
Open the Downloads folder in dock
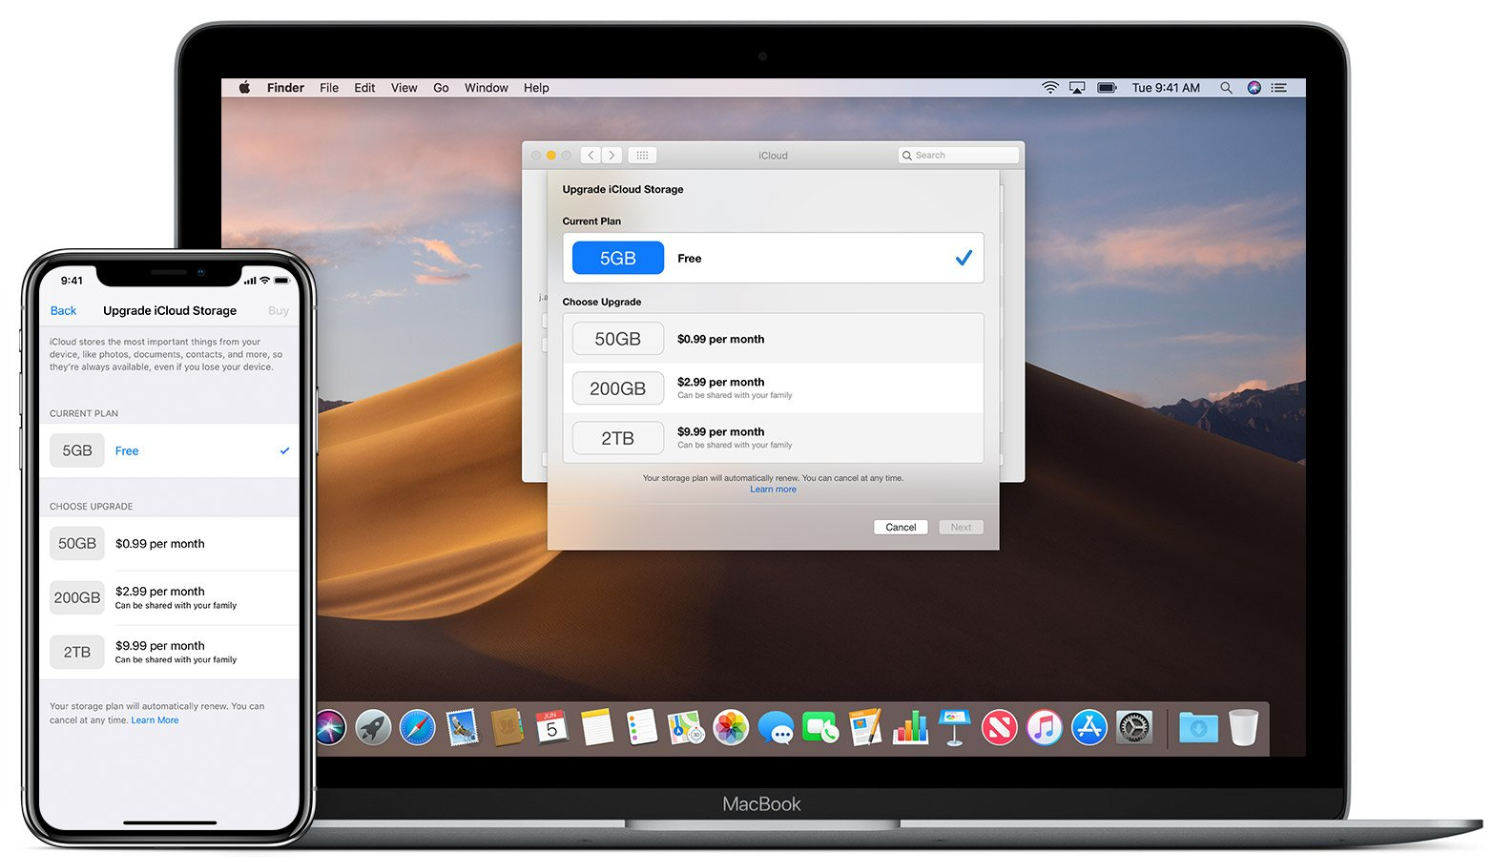(1198, 728)
